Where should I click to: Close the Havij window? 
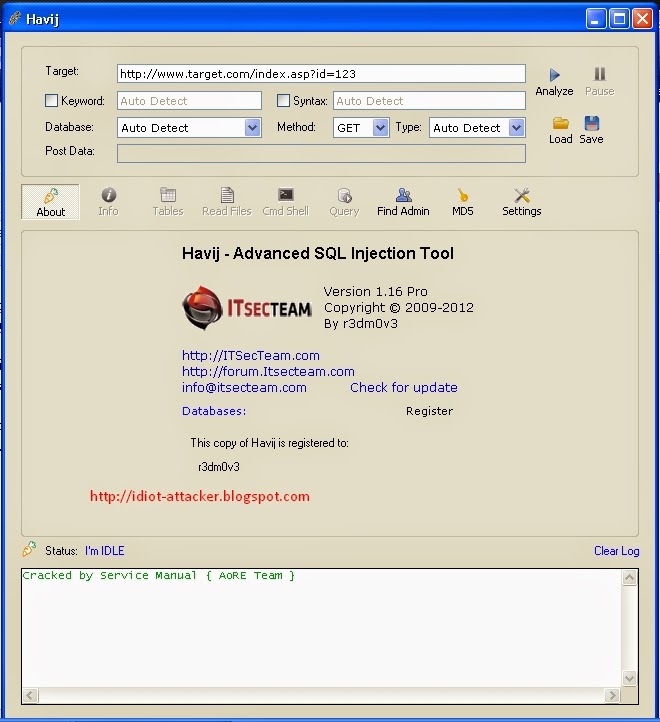coord(642,19)
